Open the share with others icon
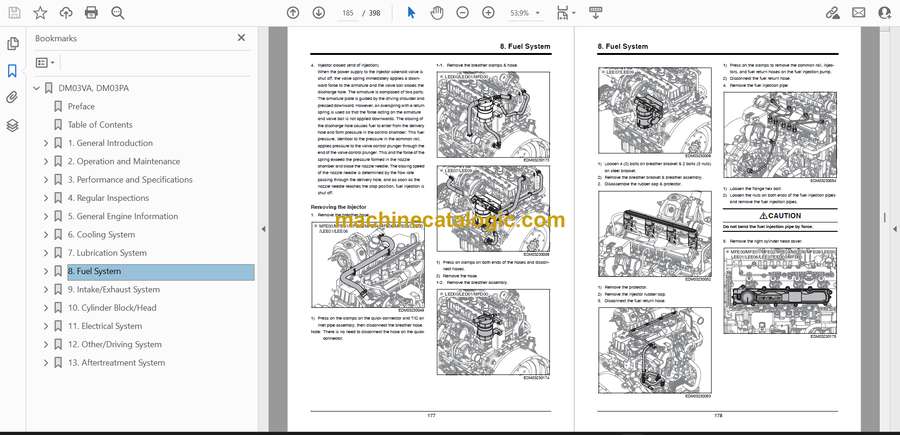This screenshot has width=900, height=435. (x=885, y=13)
